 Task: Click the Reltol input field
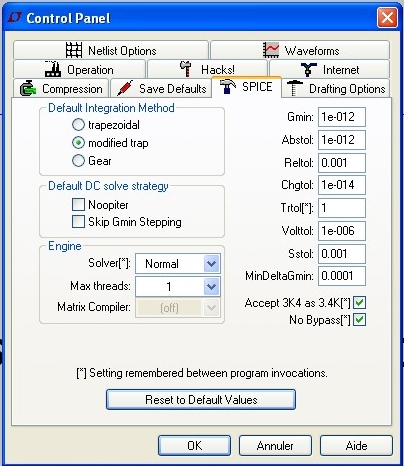coord(342,163)
